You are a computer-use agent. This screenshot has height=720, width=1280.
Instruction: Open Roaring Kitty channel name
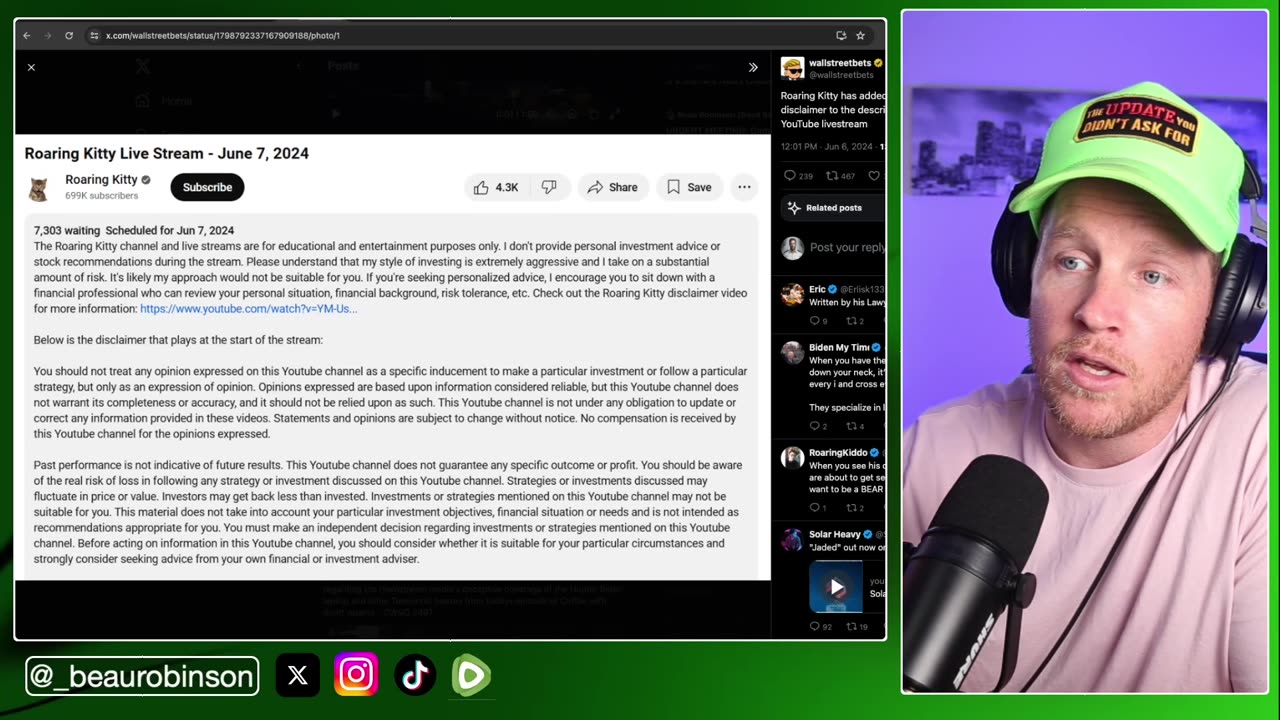[101, 180]
